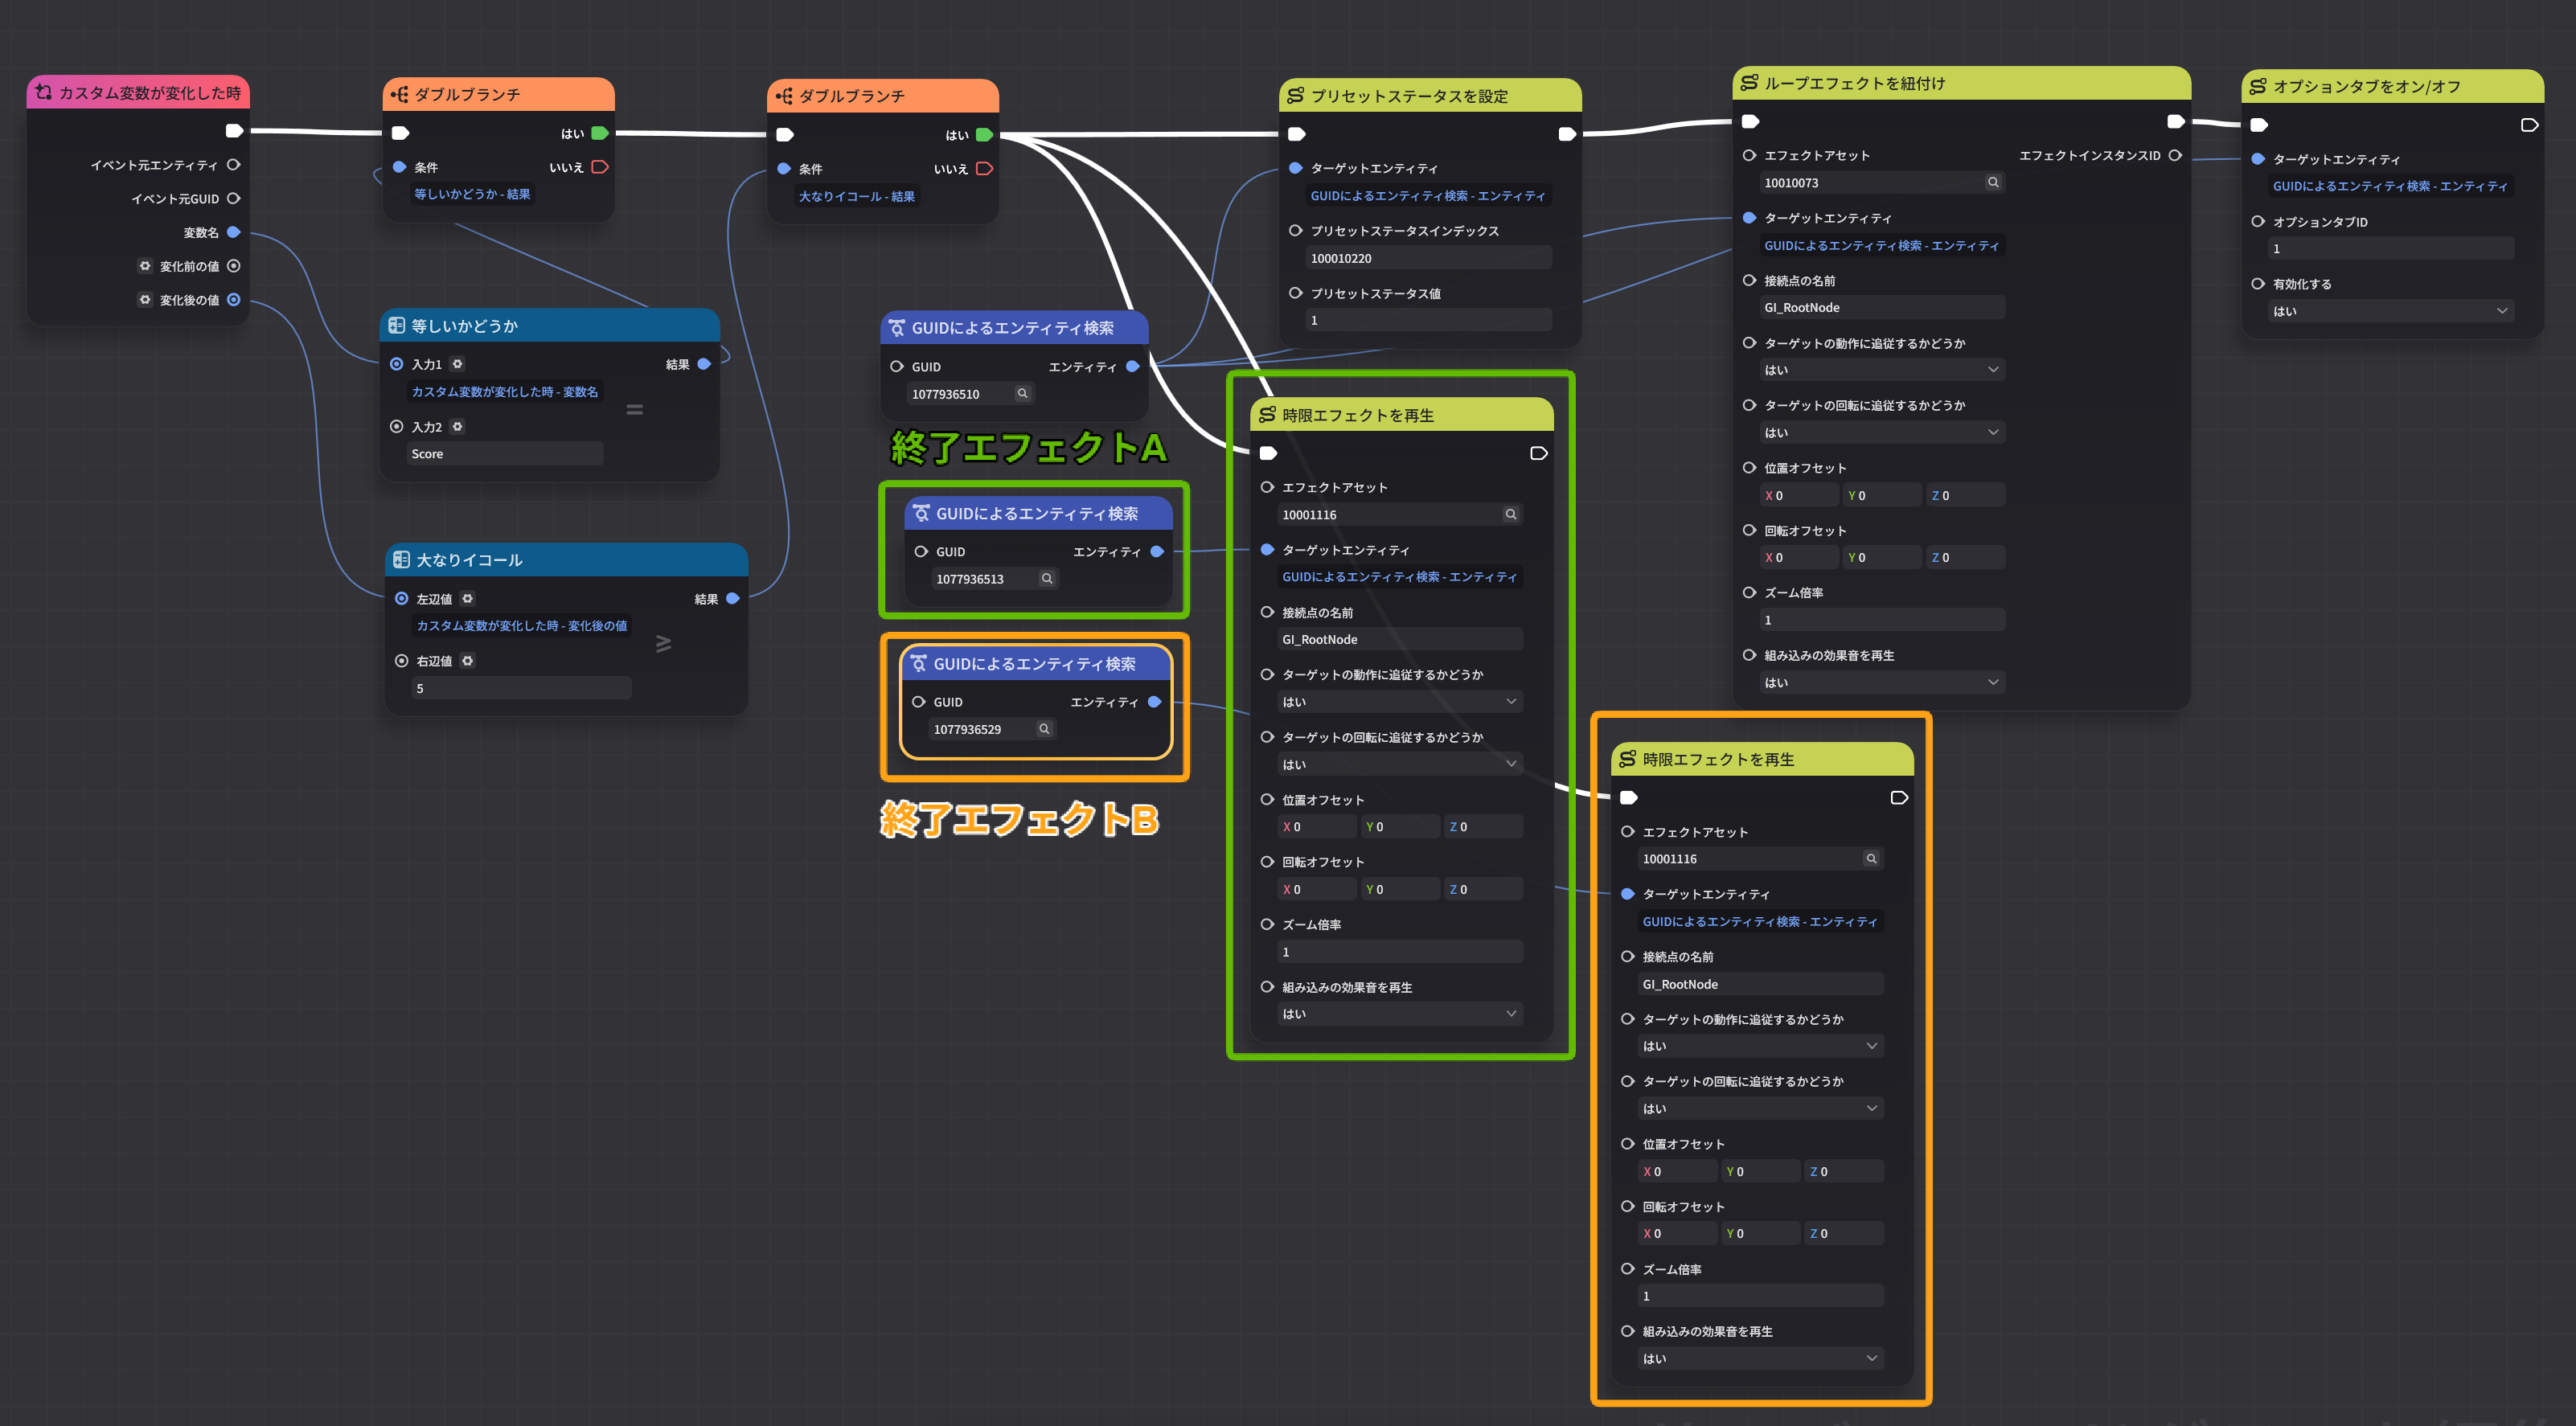Open asset search in 10010073 field
This screenshot has height=1426, width=2576.
coord(1993,183)
